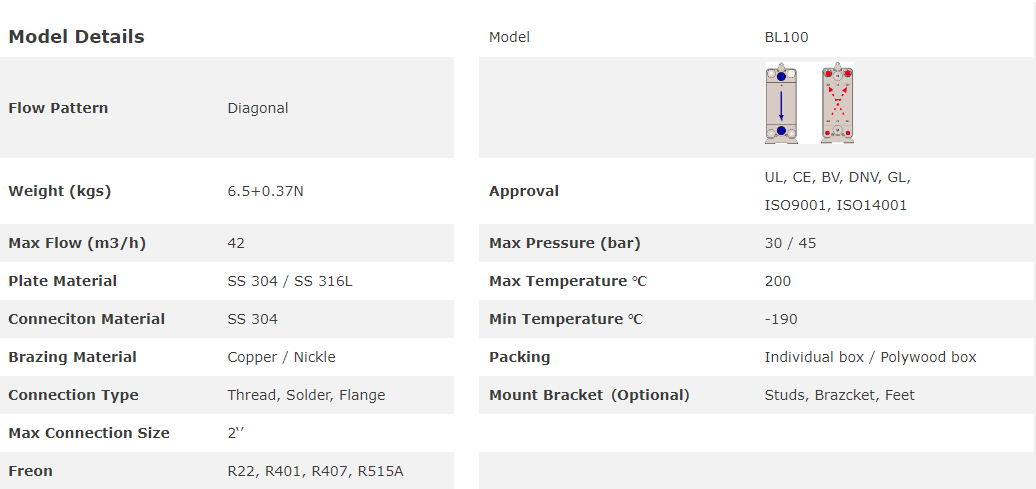Click the Approval certifications list
Screen dimensions: 1036x489
click(x=837, y=191)
